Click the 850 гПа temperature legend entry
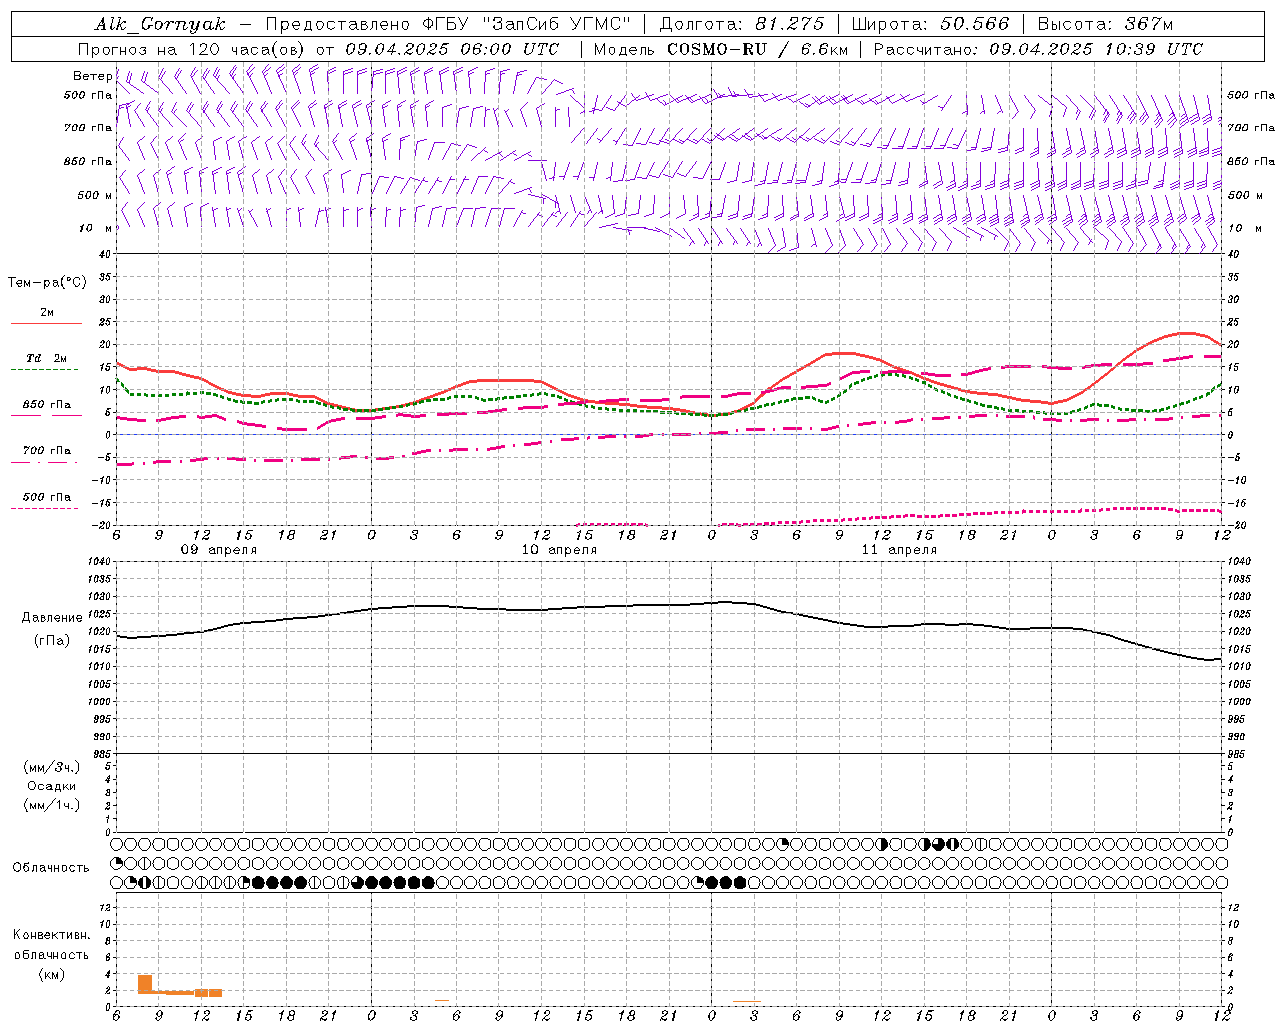1280x1024 pixels. tap(47, 405)
